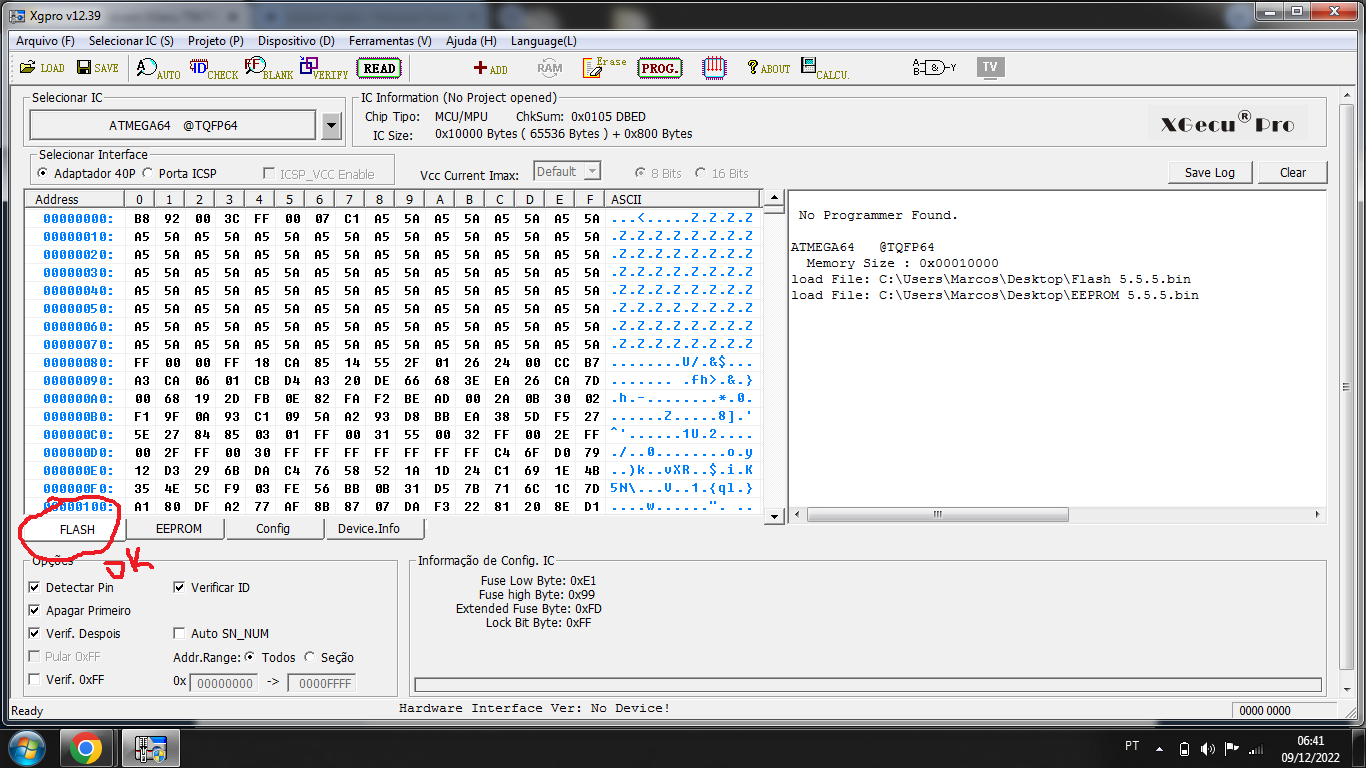
Task: Open the Ferramentas (V) menu
Action: [x=390, y=41]
